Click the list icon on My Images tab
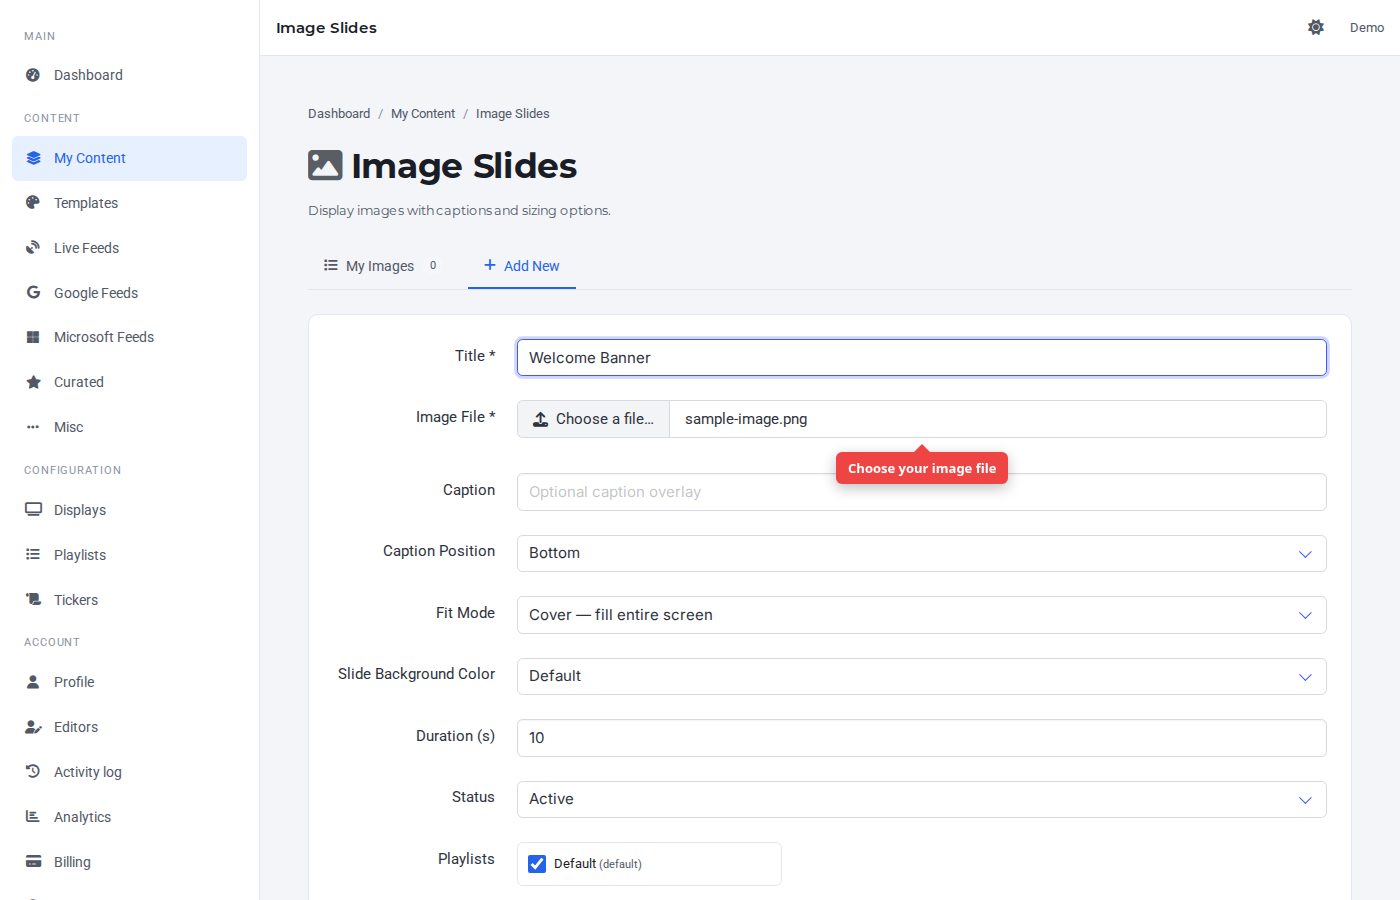1400x900 pixels. click(x=331, y=265)
